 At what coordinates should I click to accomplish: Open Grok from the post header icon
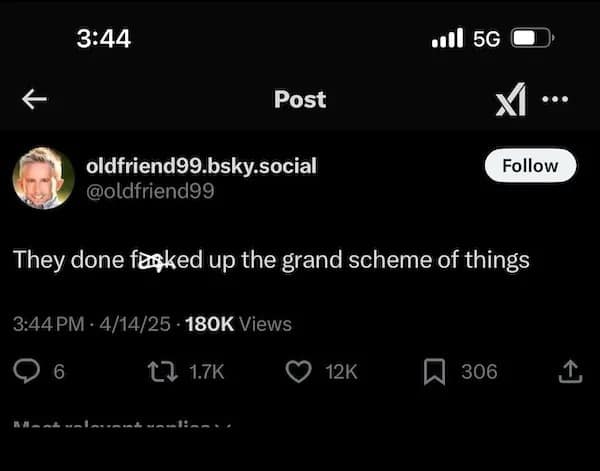(511, 100)
